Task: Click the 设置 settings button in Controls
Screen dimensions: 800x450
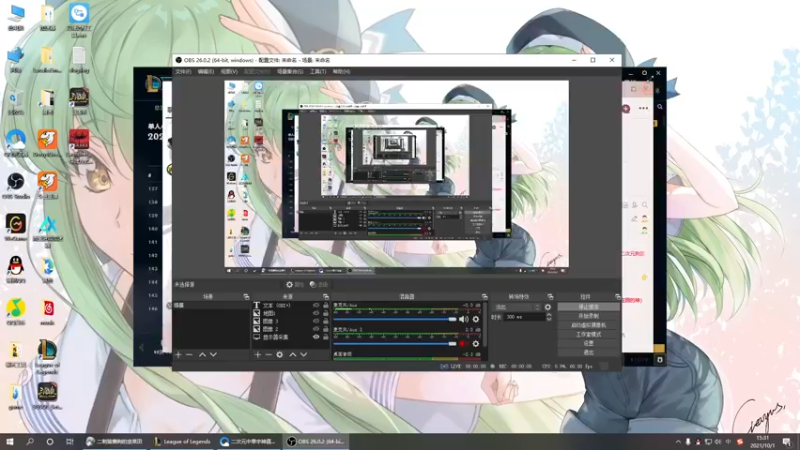Action: click(x=588, y=343)
